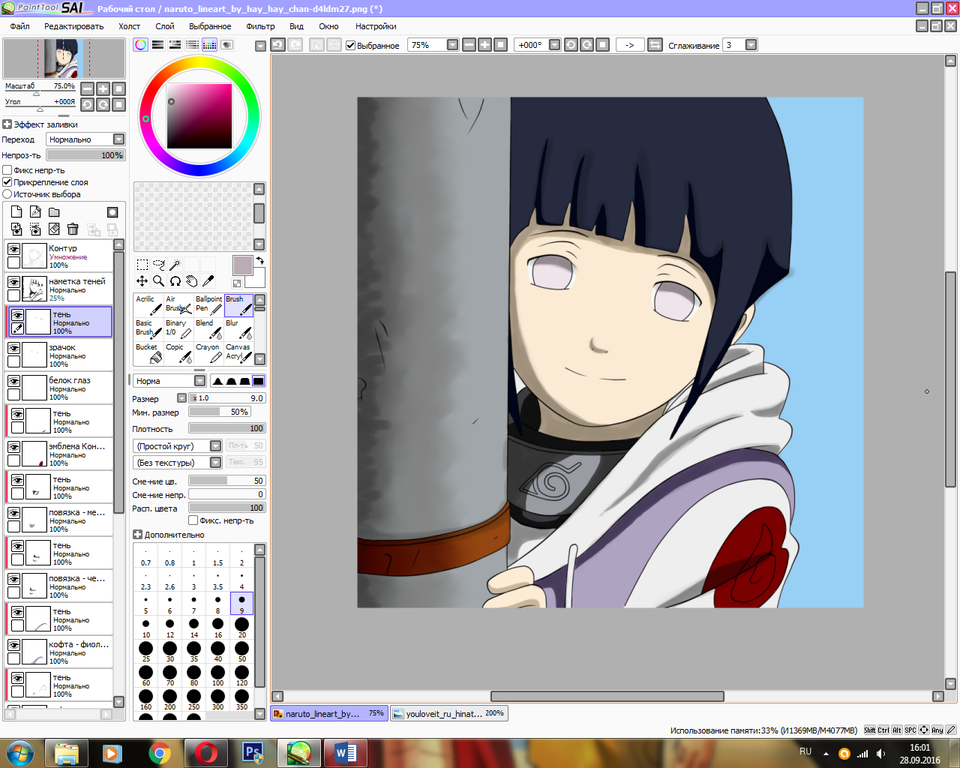Choose the Air Brush tool

178,305
